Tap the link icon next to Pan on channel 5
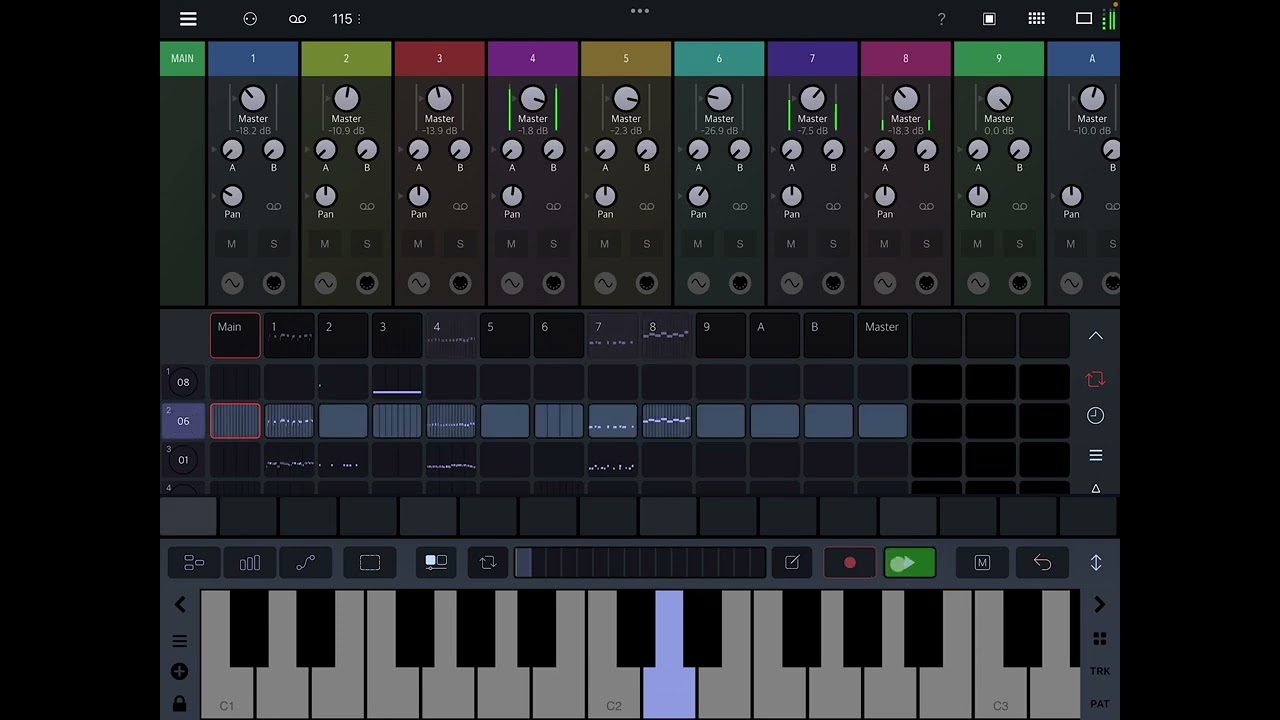The width and height of the screenshot is (1280, 720). point(647,207)
